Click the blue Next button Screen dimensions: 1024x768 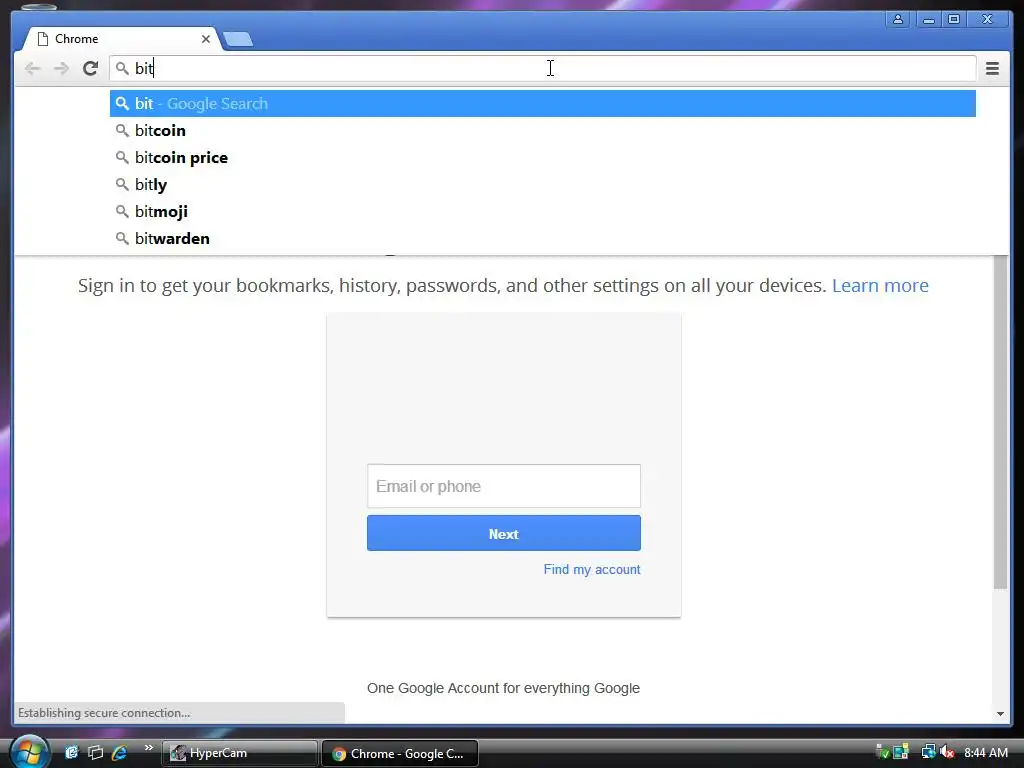[504, 534]
